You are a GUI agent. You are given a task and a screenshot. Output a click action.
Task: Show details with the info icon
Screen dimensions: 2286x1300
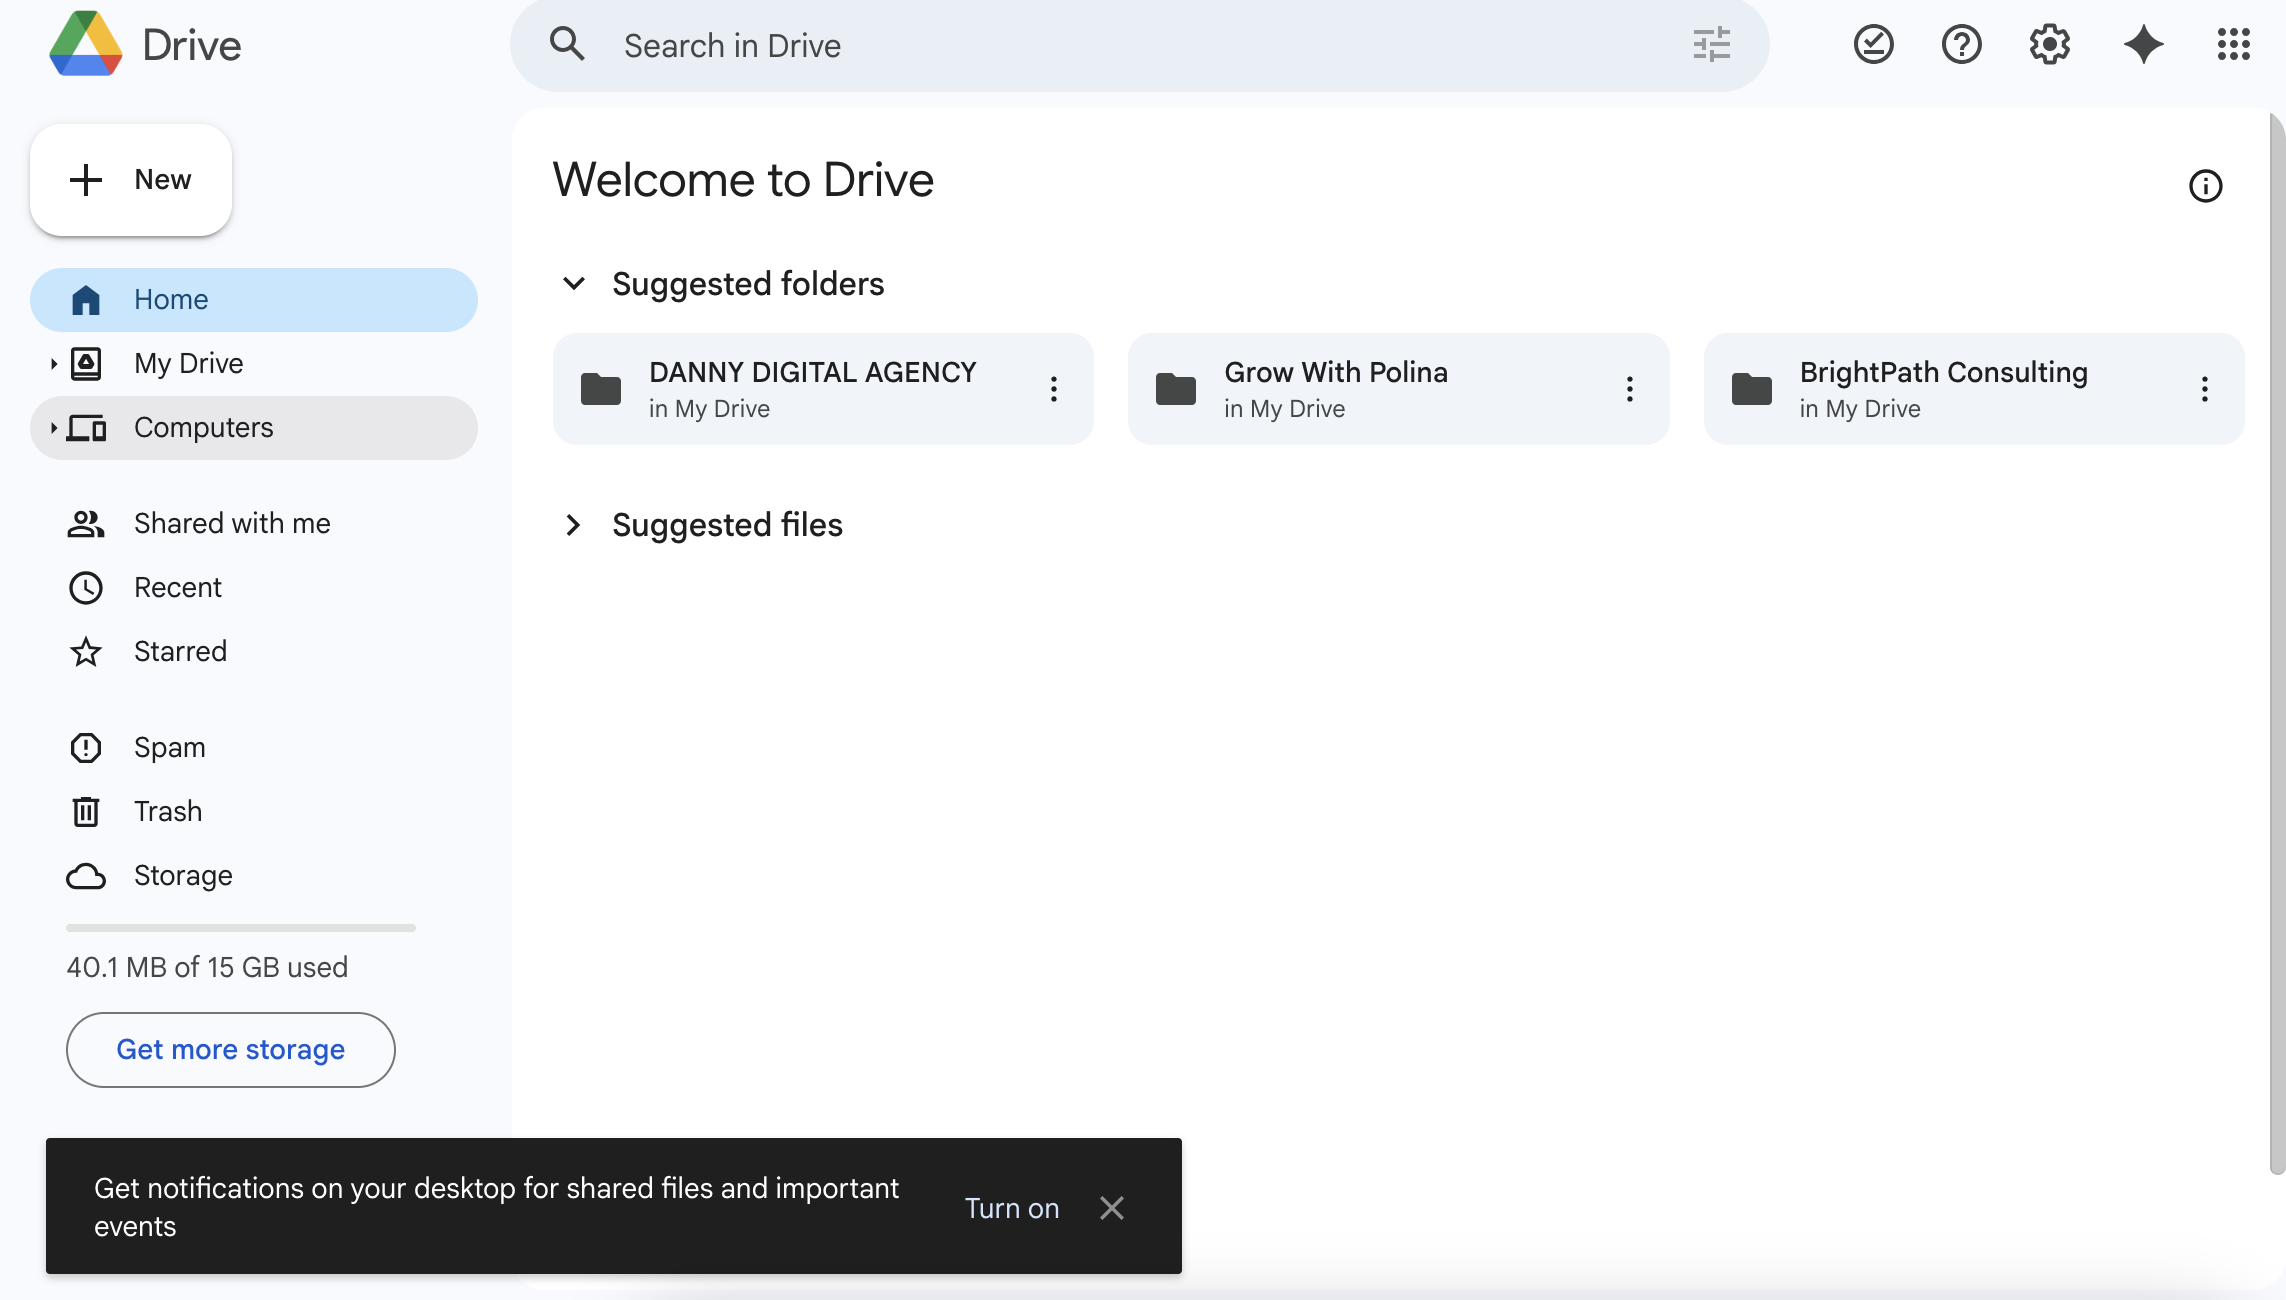coord(2205,186)
